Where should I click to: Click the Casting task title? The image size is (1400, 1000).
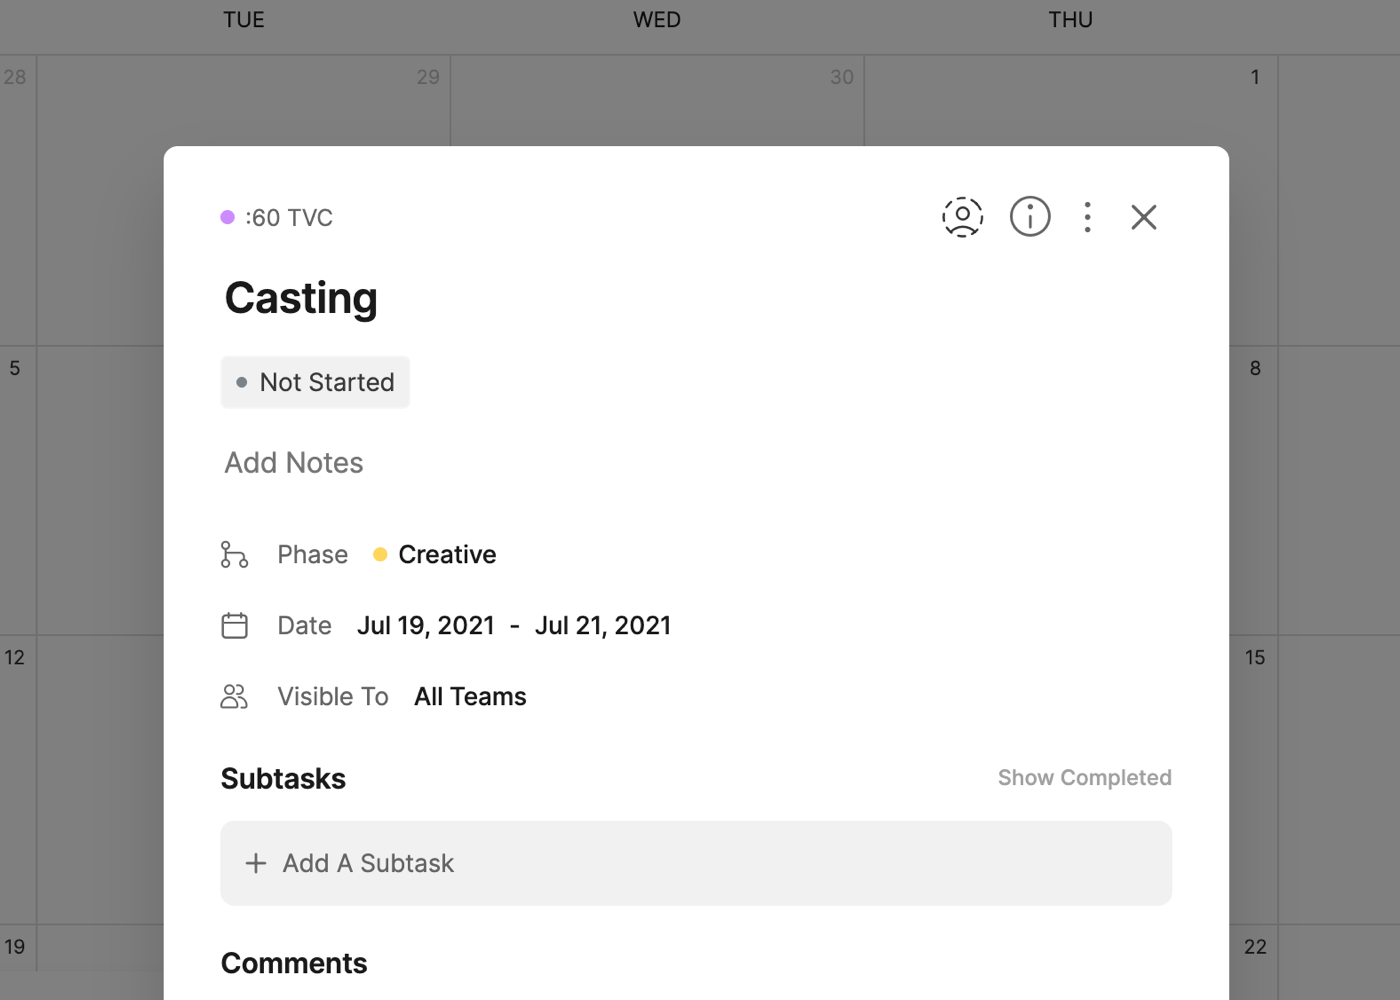tap(301, 298)
